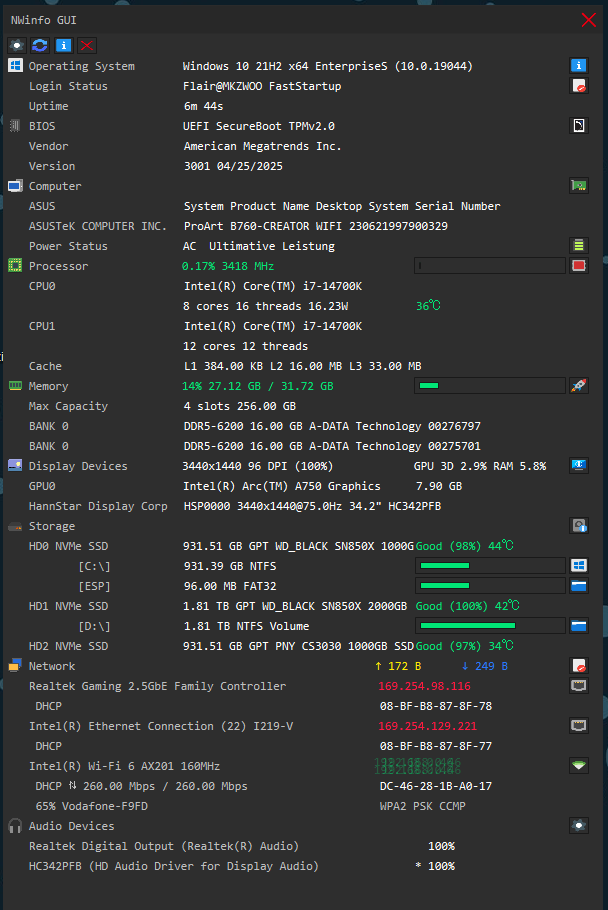This screenshot has height=910, width=608.
Task: Click the adapter icon for Realtek Gaming 2.5GbE
Action: [578, 685]
